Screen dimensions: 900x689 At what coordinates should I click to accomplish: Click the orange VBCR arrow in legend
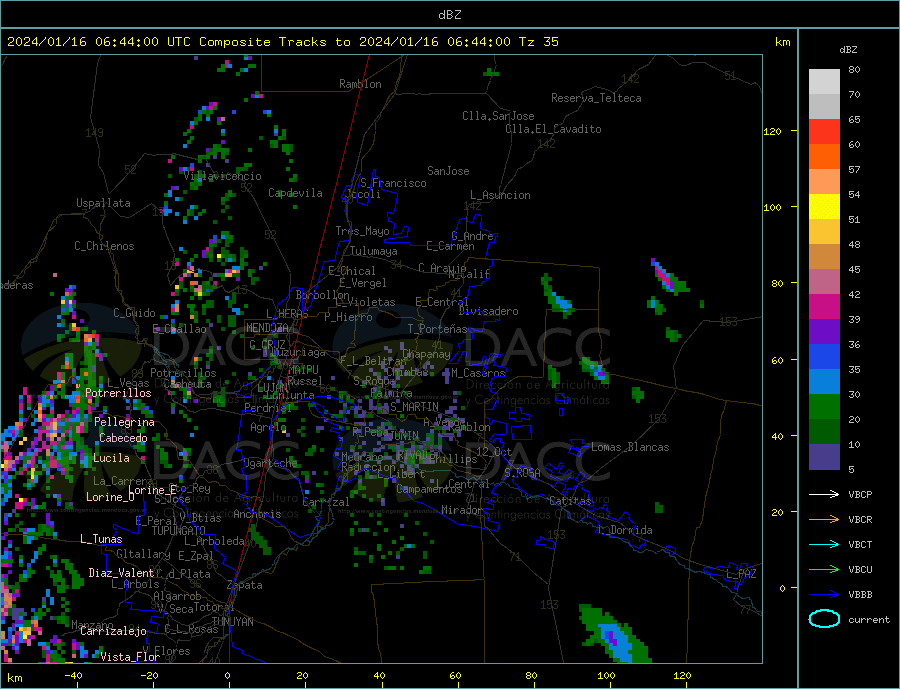coord(824,520)
